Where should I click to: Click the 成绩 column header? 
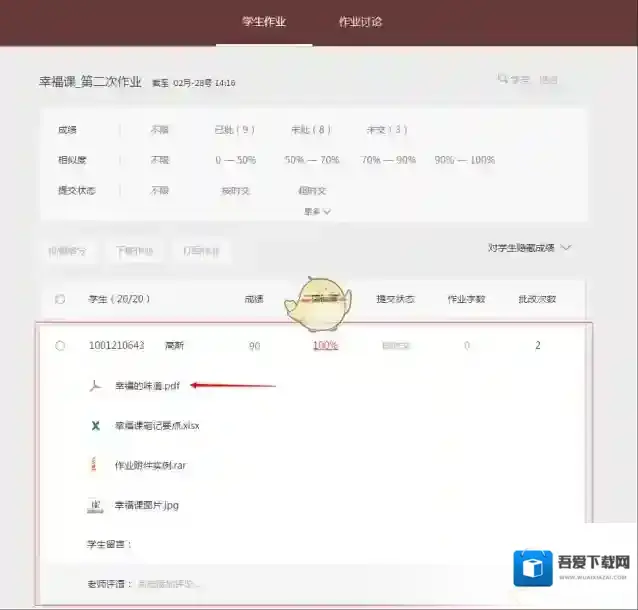[x=254, y=299]
